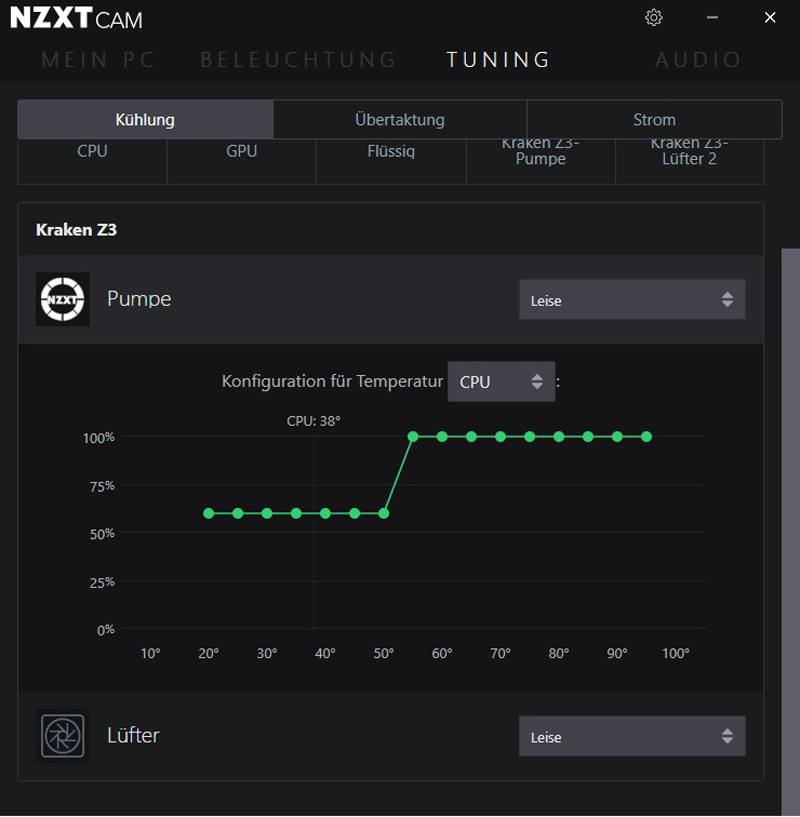Click the Pumpe label text
Image resolution: width=800 pixels, height=817 pixels.
pos(139,299)
